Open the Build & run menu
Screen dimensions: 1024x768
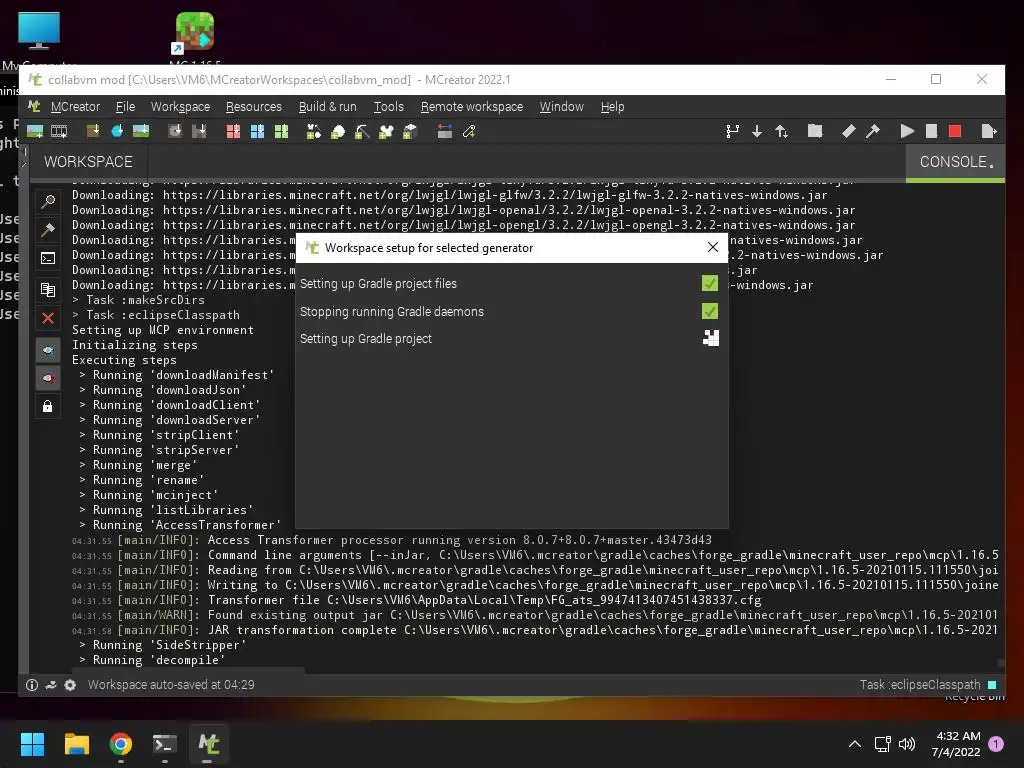[327, 106]
